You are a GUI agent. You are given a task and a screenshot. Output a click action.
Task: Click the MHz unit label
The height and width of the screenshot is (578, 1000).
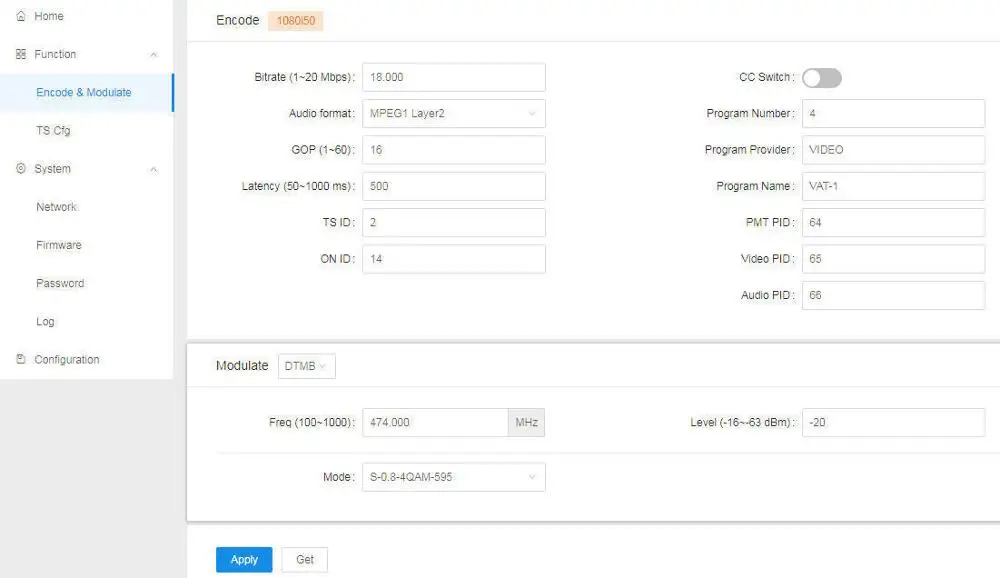point(526,422)
